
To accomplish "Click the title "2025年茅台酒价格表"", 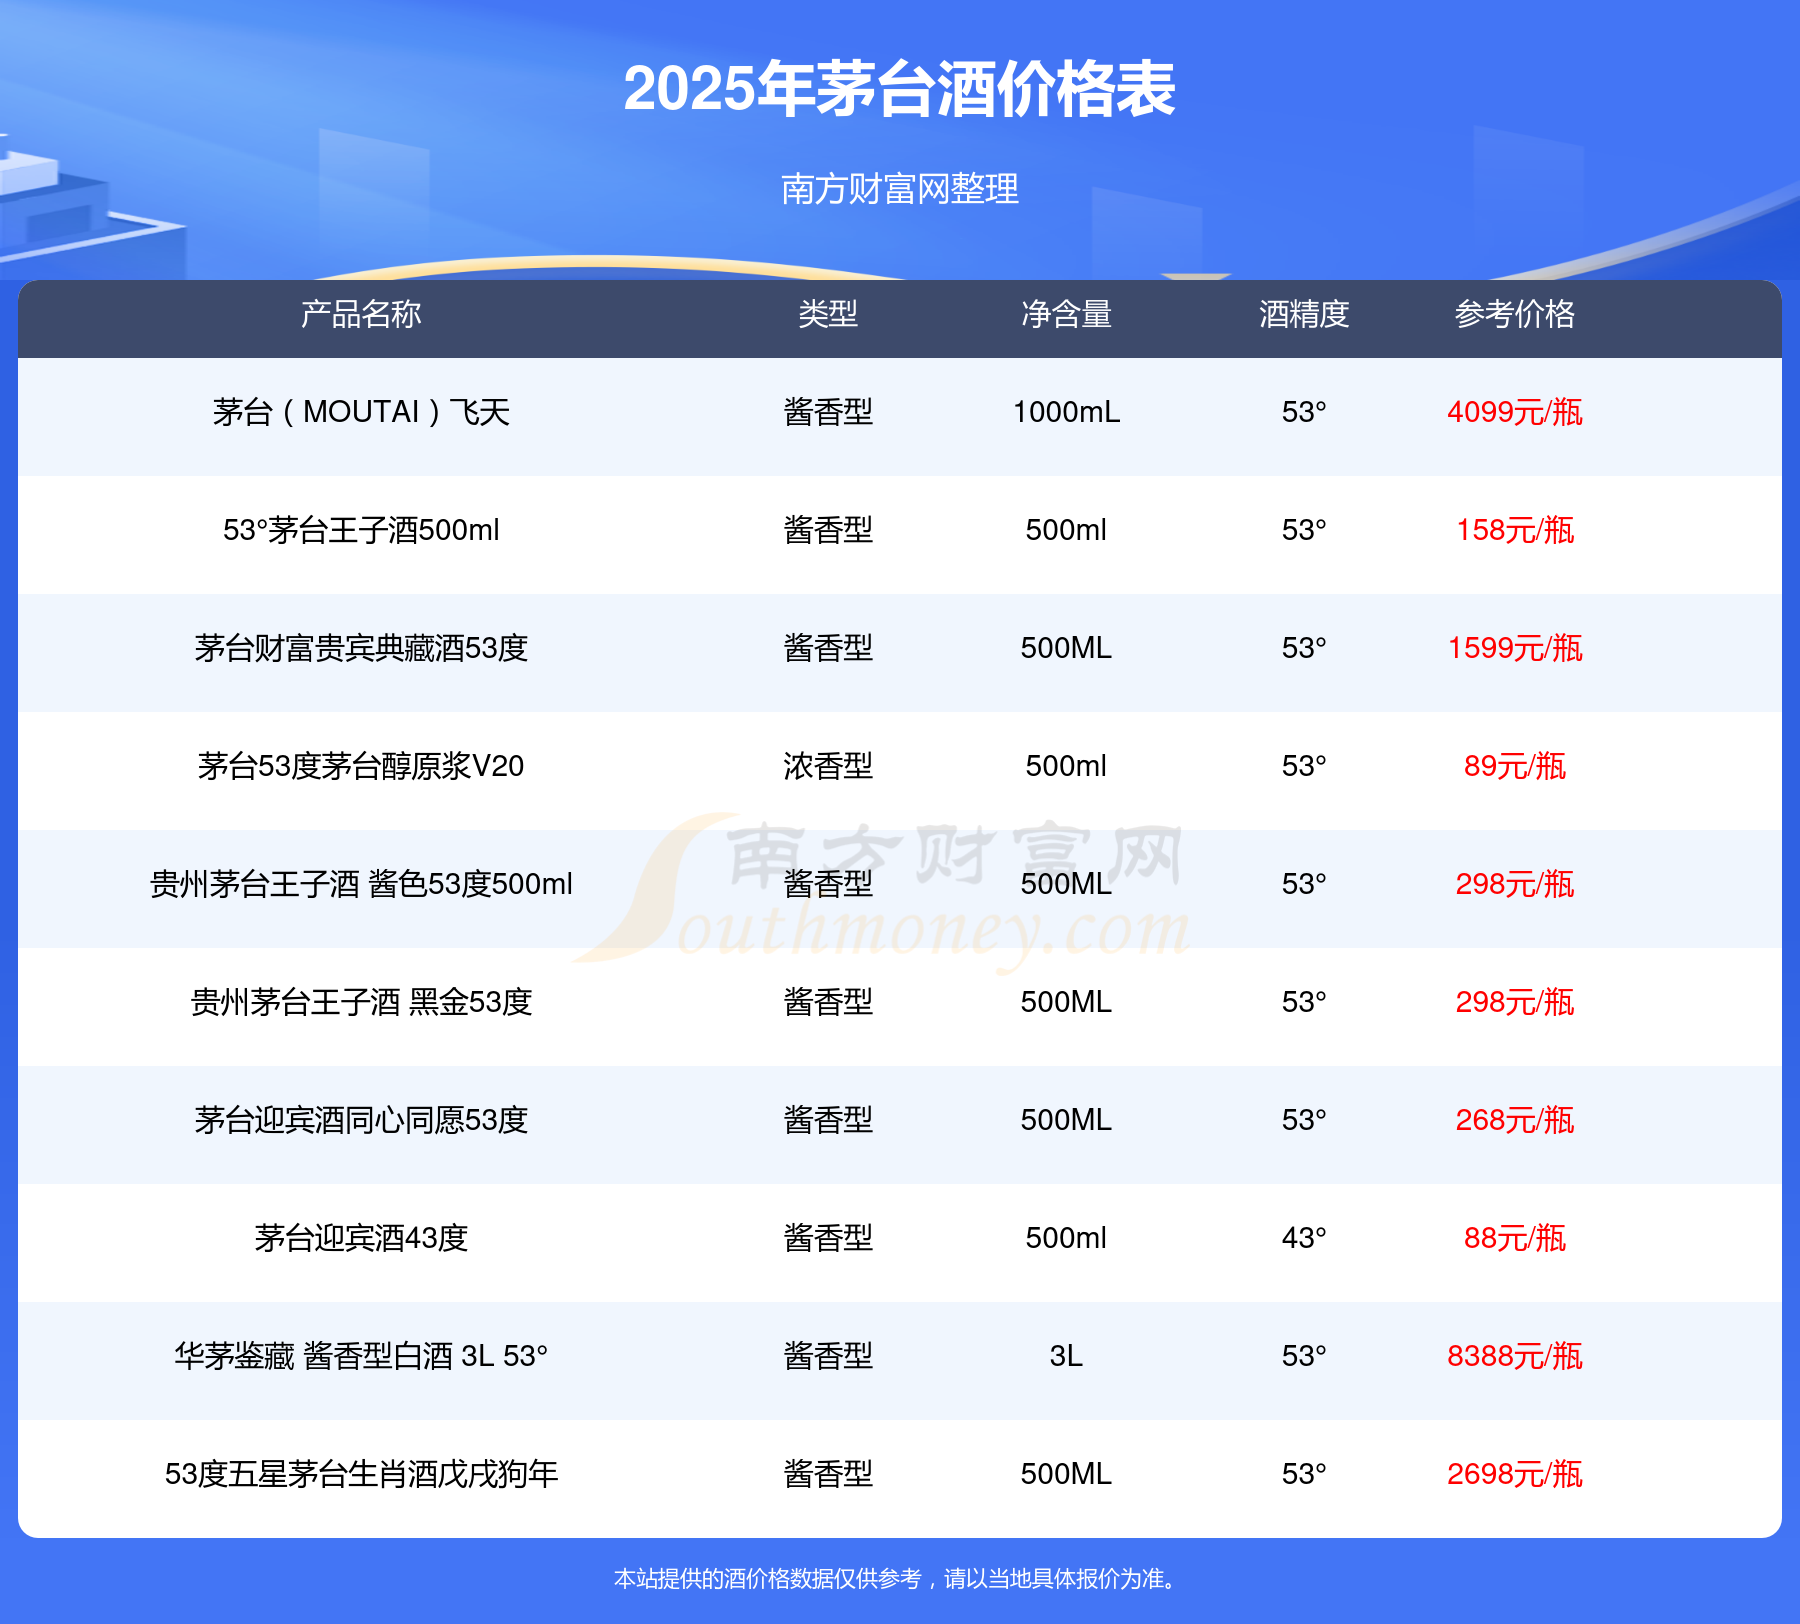I will point(899,89).
